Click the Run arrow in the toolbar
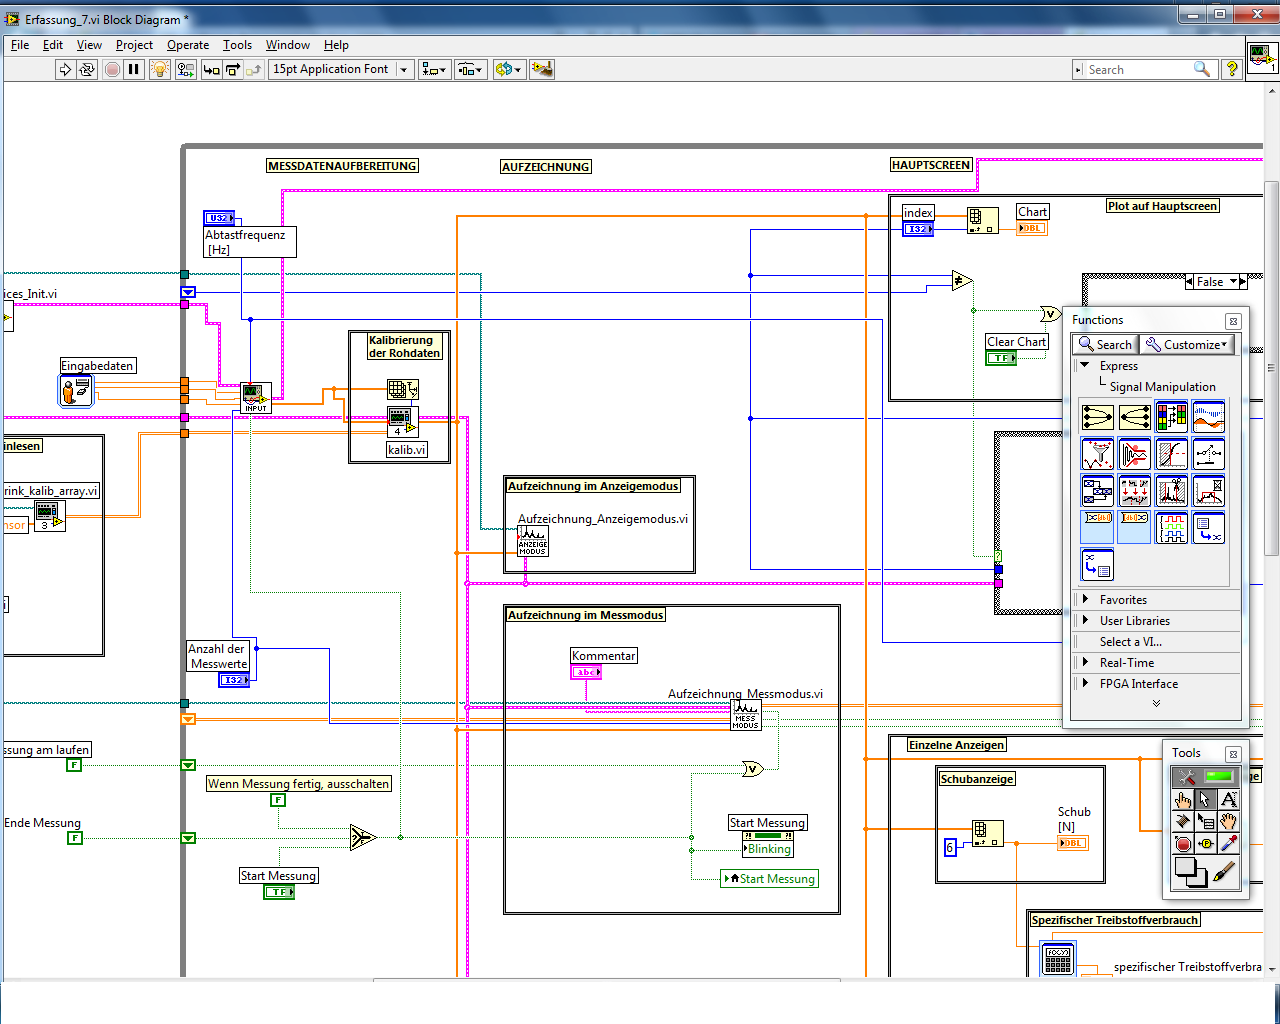The width and height of the screenshot is (1280, 1024). [x=65, y=69]
